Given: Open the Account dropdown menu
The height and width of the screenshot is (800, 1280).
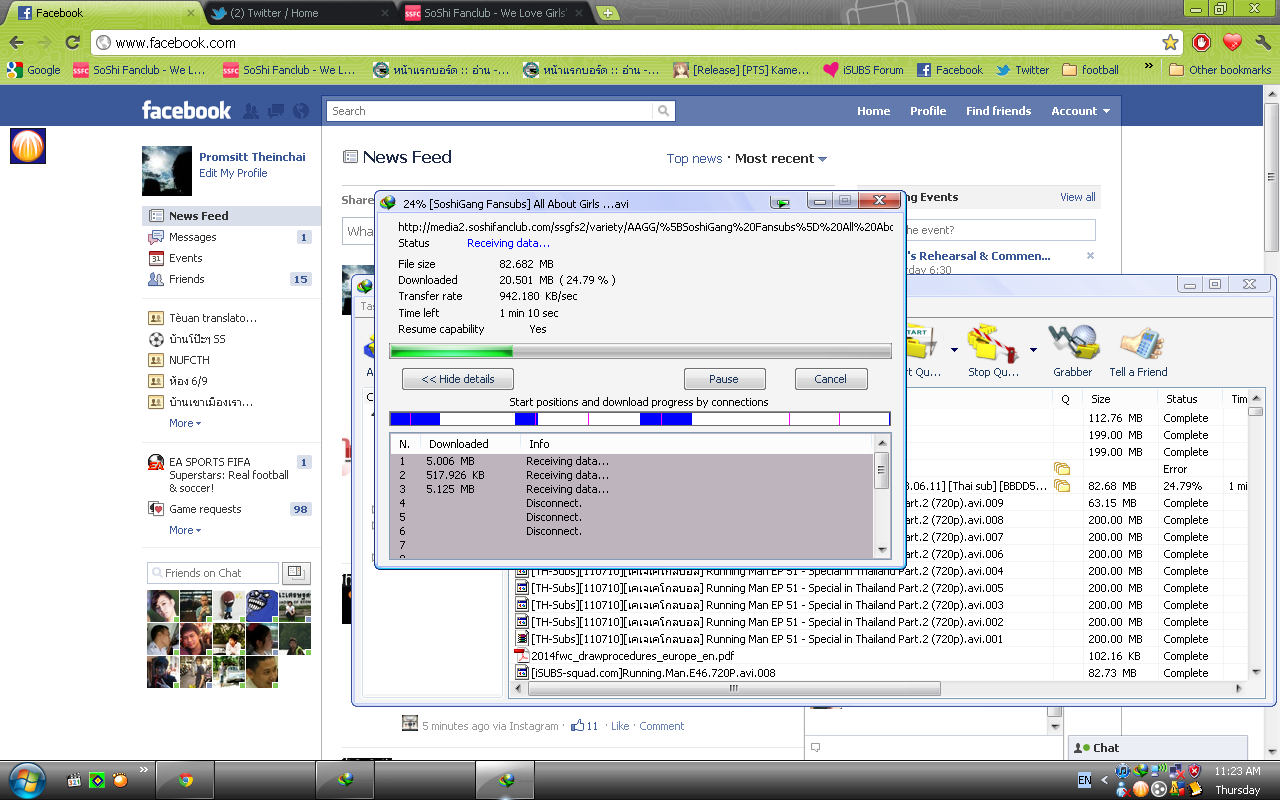Looking at the screenshot, I should [1080, 111].
